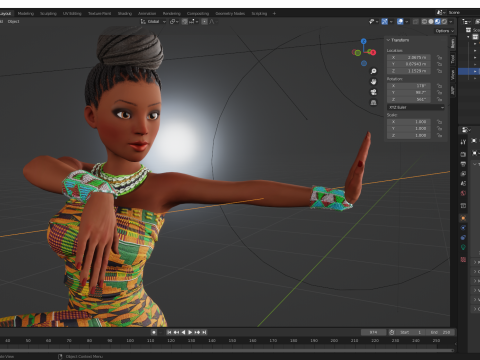Click the pan view hand icon
The height and width of the screenshot is (360, 480).
point(374,82)
